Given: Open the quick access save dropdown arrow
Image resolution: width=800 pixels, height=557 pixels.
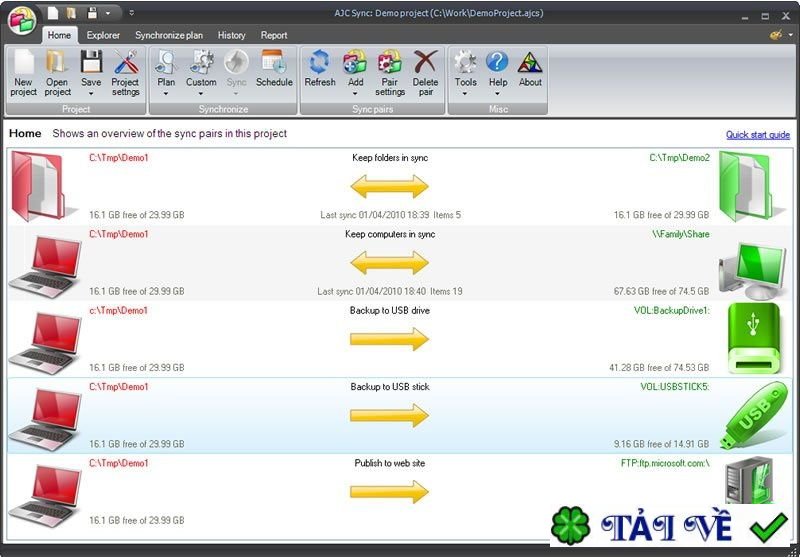Looking at the screenshot, I should coord(108,13).
